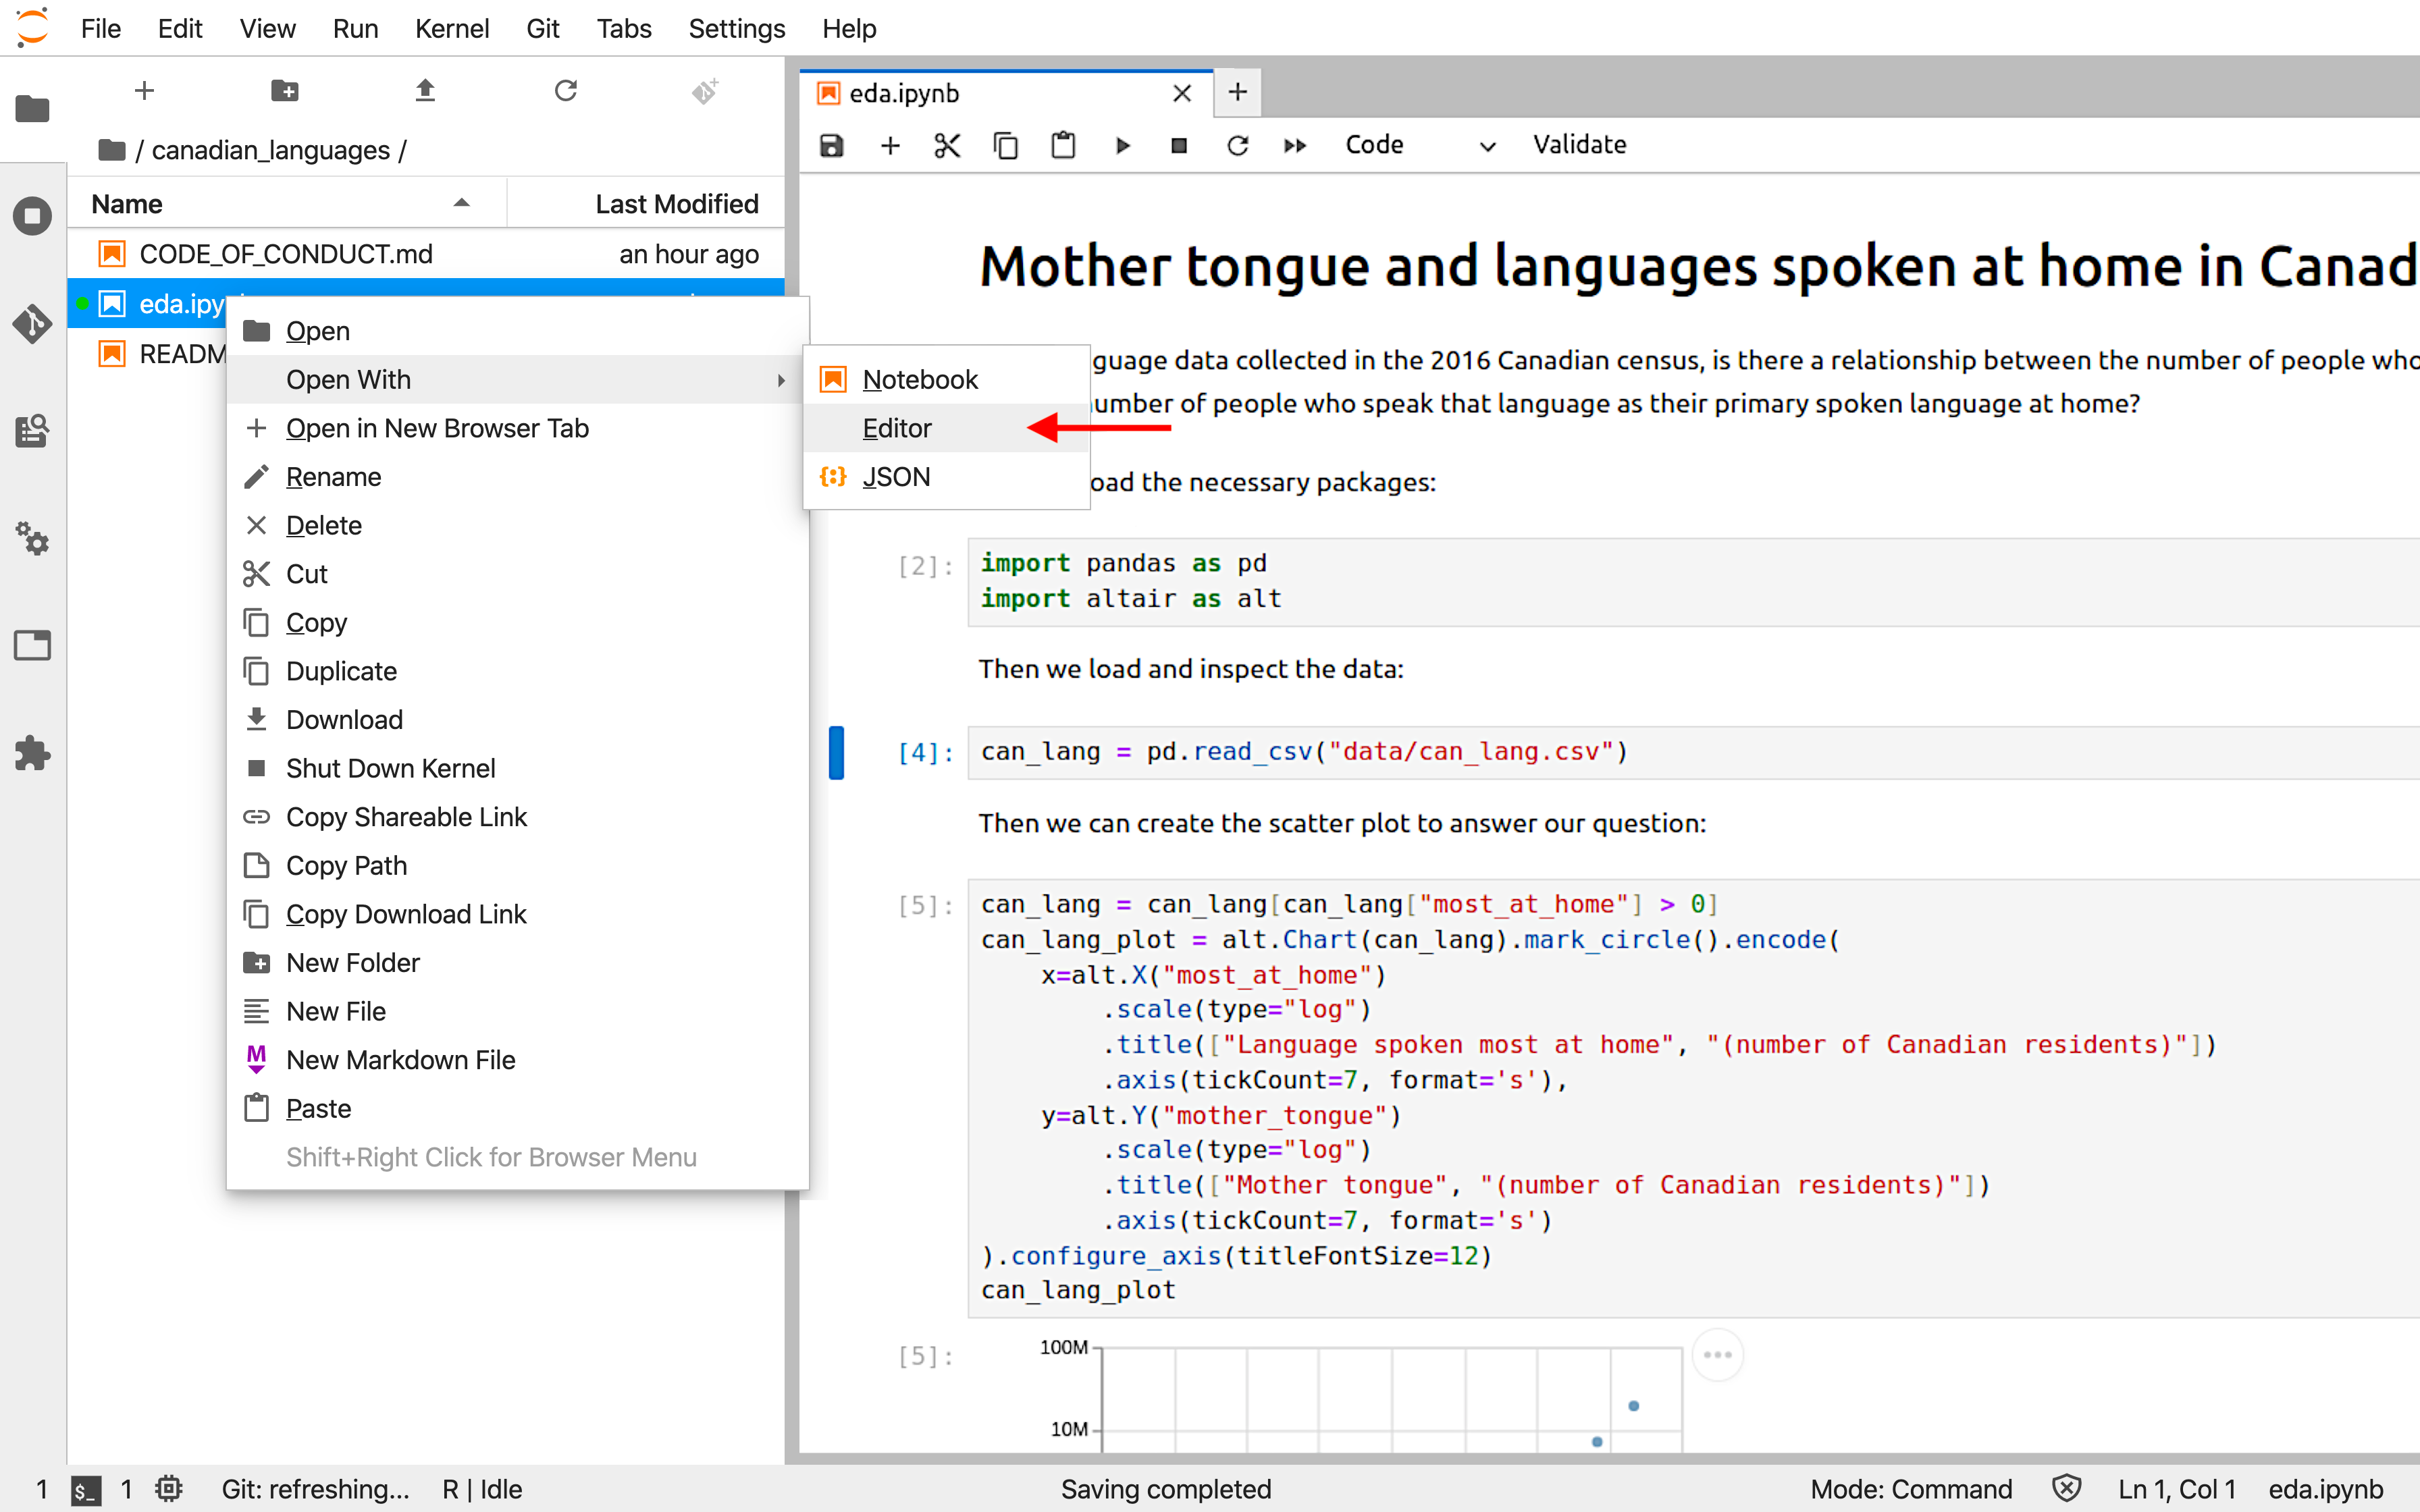Click the Git clone icon in file browser
This screenshot has height=1512, width=2420.
coord(705,91)
